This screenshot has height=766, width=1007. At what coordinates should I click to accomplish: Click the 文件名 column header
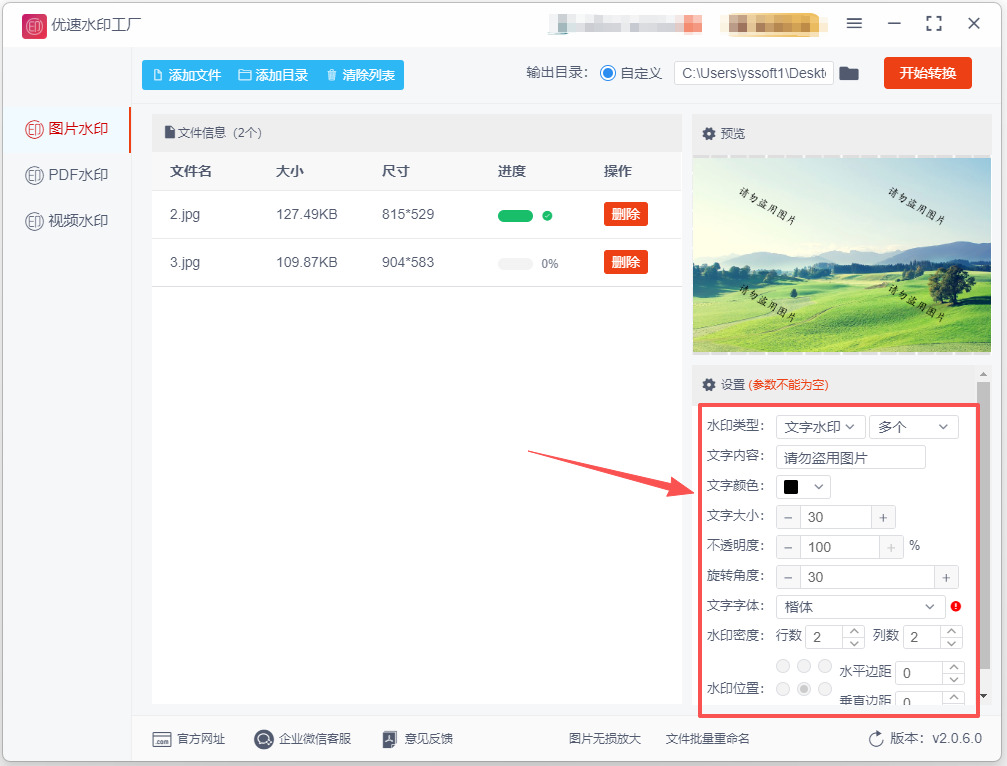191,171
